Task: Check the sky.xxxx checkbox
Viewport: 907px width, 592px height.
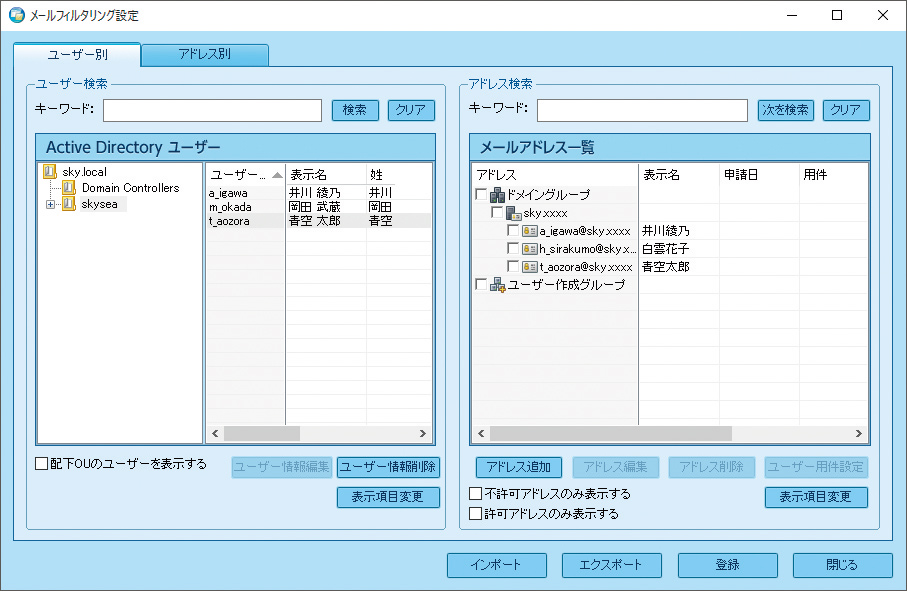Action: coord(497,212)
